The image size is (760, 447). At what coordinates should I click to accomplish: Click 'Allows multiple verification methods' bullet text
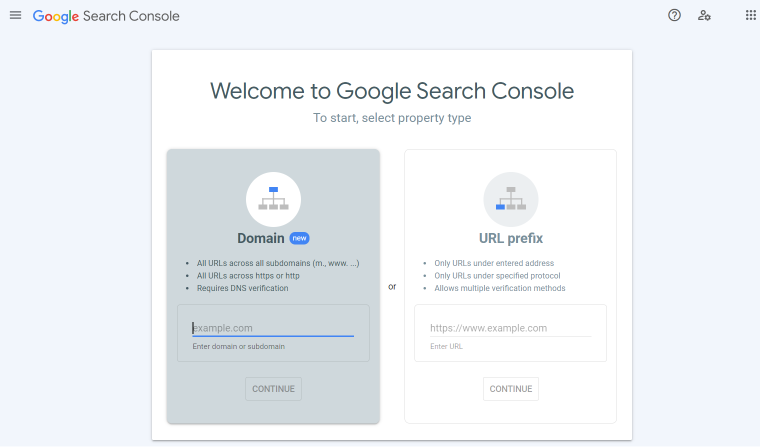pos(500,288)
